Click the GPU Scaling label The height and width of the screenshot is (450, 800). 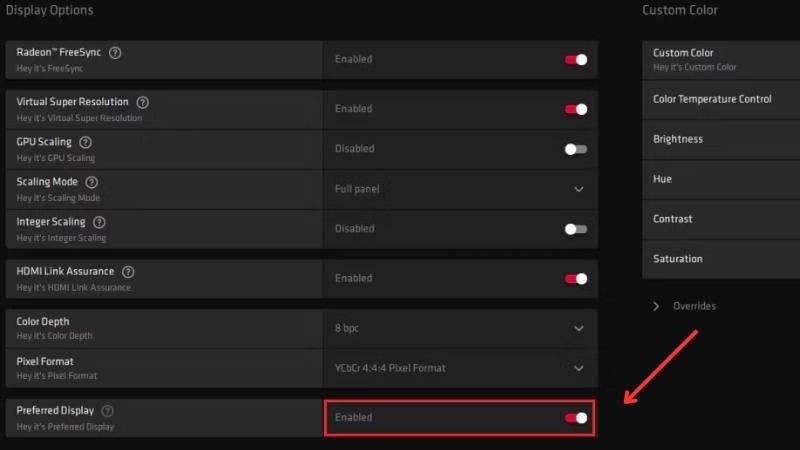(44, 142)
